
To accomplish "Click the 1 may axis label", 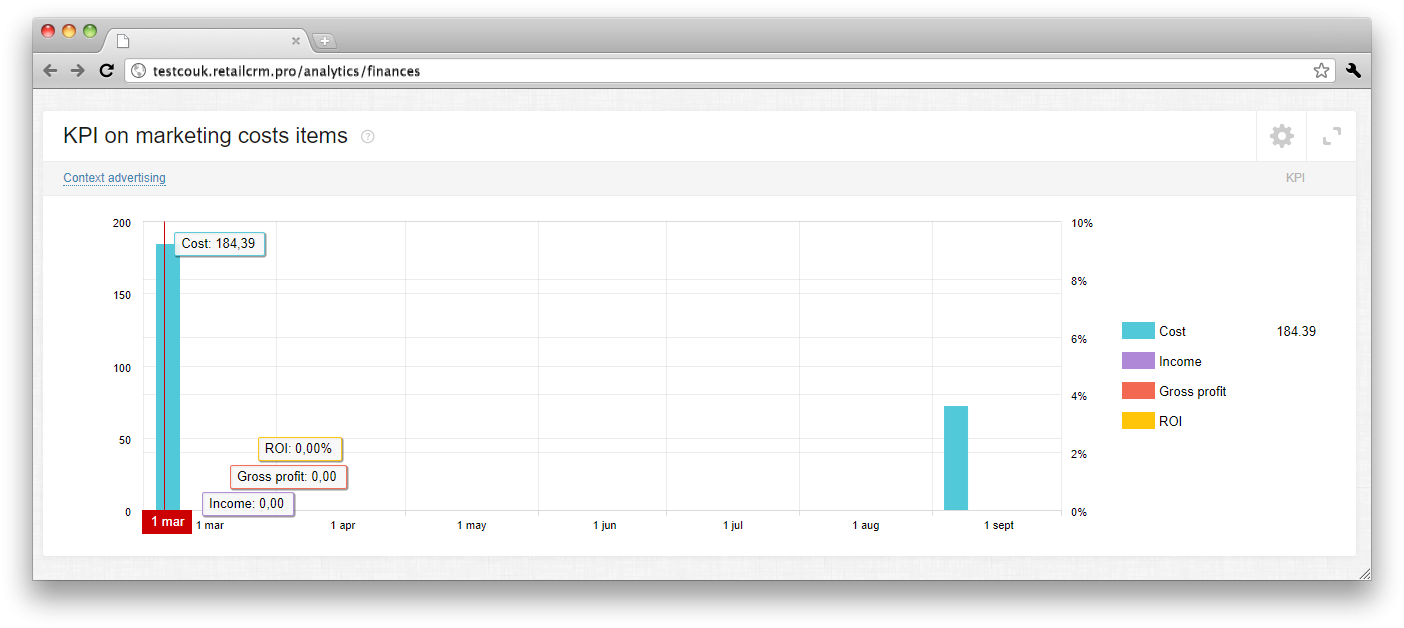I will [x=472, y=525].
